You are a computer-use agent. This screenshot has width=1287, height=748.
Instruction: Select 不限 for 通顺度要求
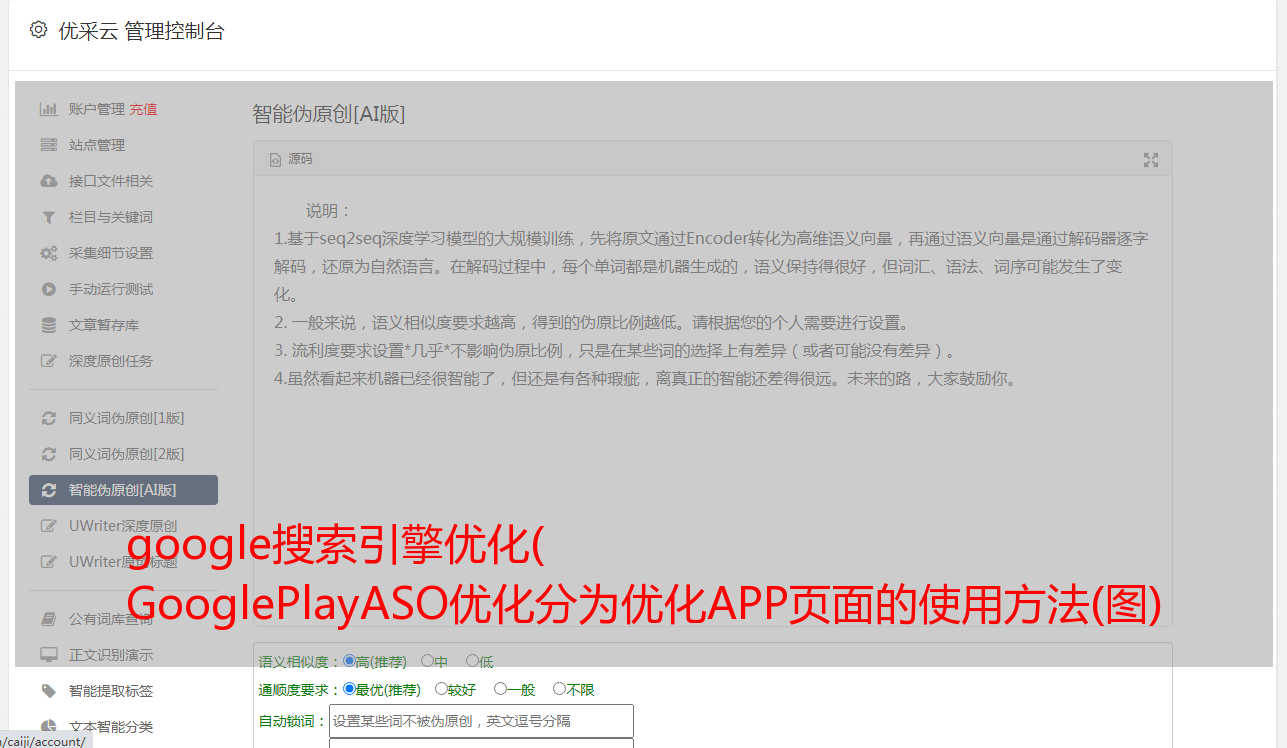point(559,689)
